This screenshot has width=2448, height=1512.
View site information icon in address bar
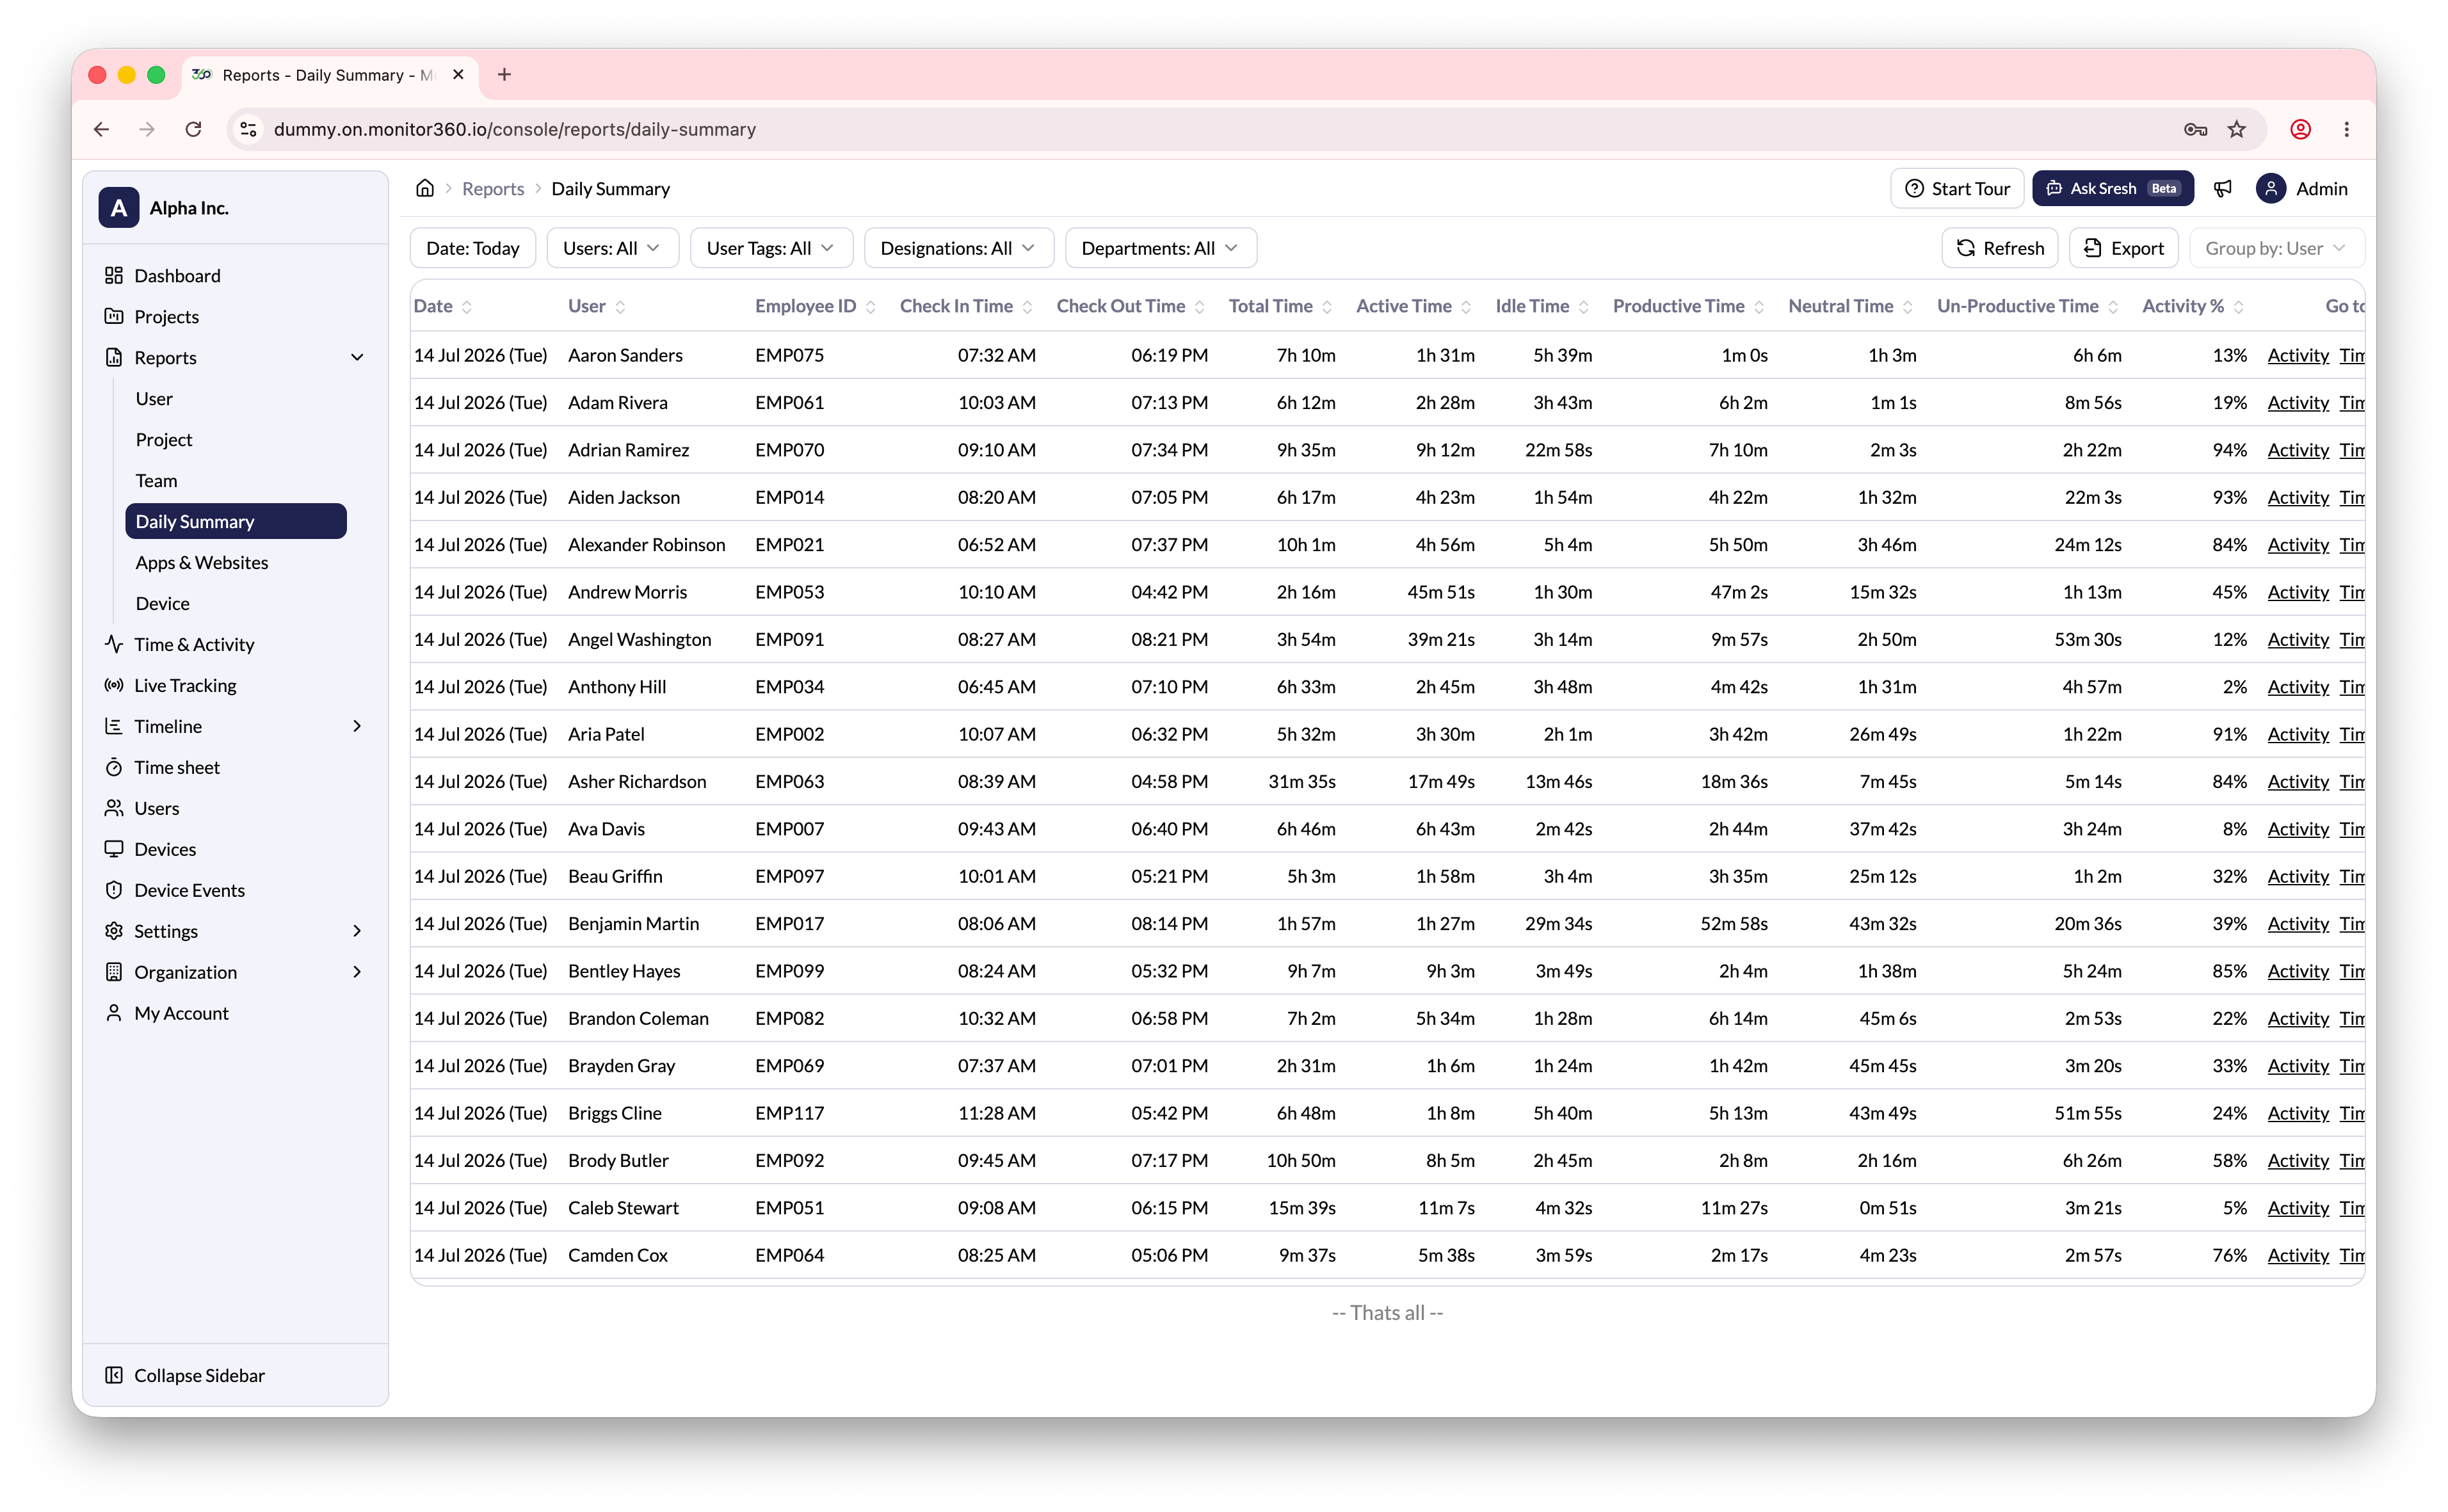pyautogui.click(x=249, y=129)
